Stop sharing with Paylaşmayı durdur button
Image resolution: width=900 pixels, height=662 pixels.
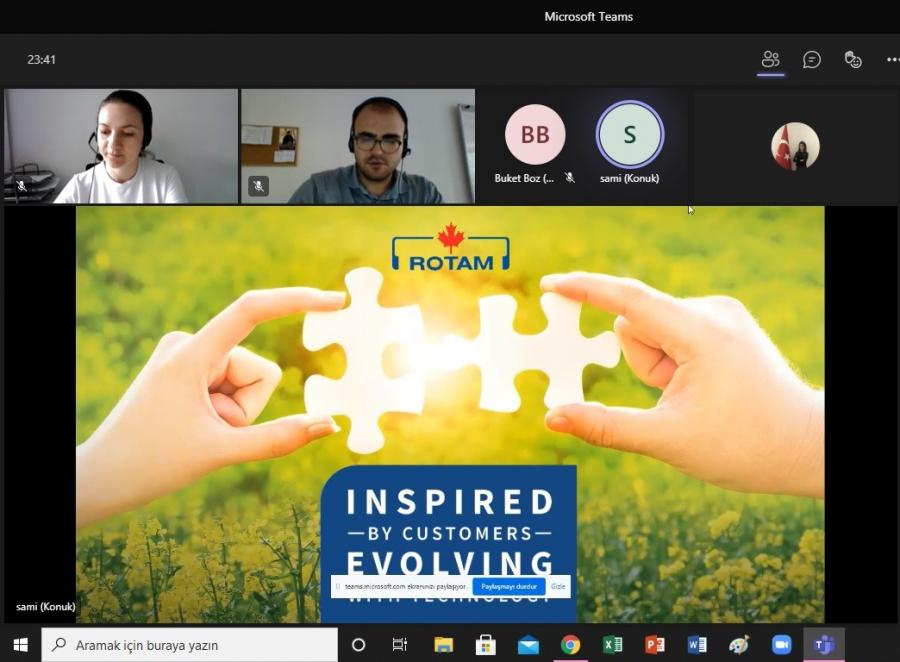tap(510, 586)
